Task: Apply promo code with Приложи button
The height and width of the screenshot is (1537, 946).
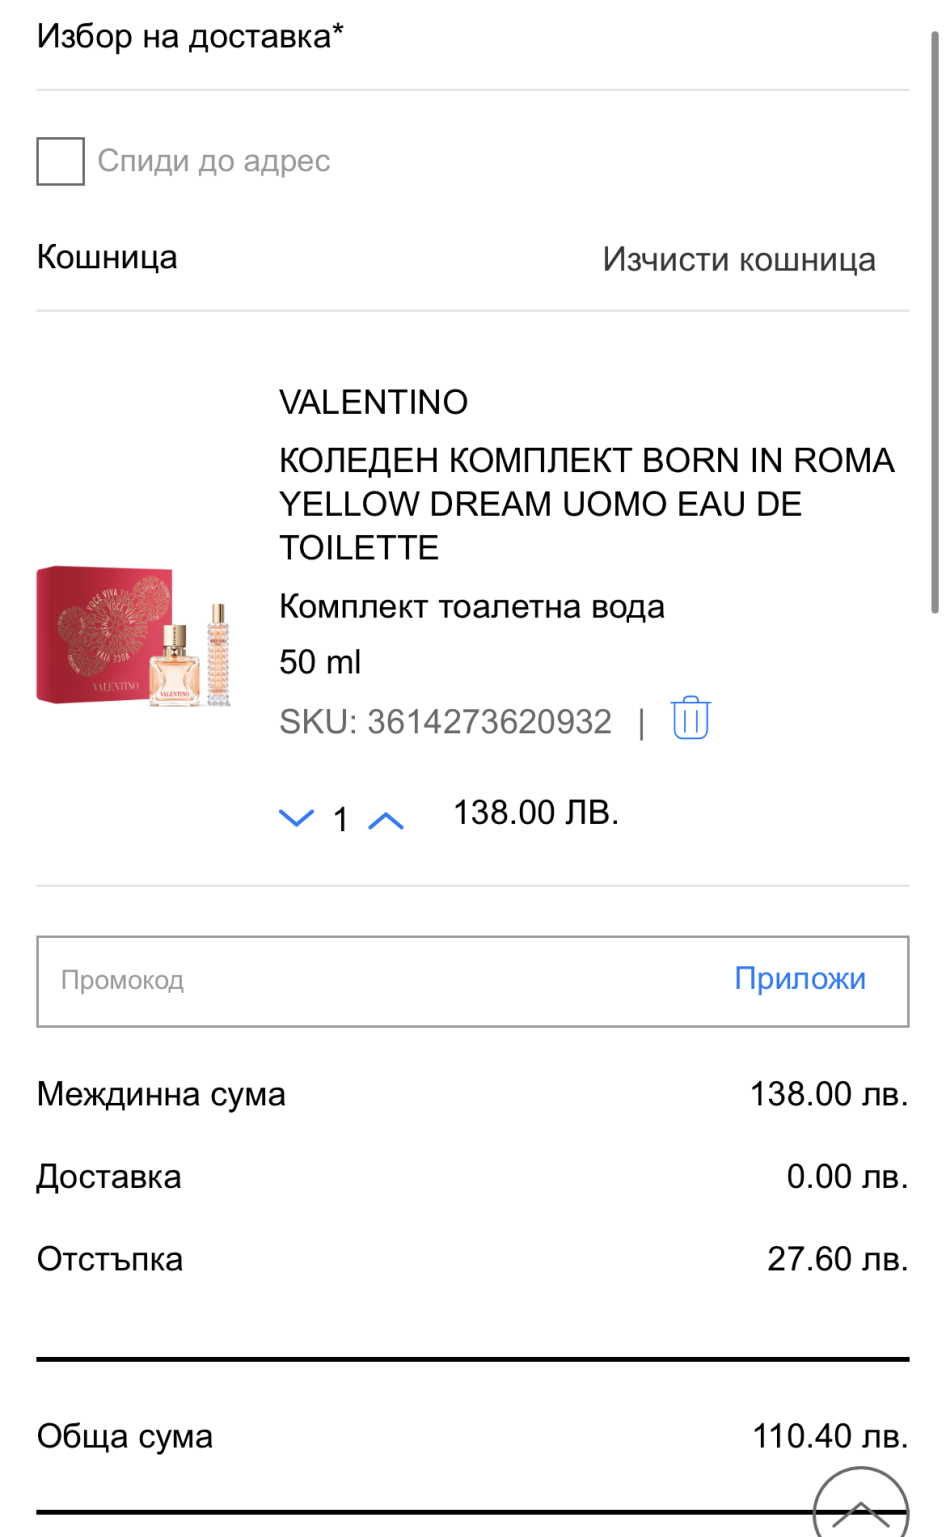Action: click(x=799, y=979)
